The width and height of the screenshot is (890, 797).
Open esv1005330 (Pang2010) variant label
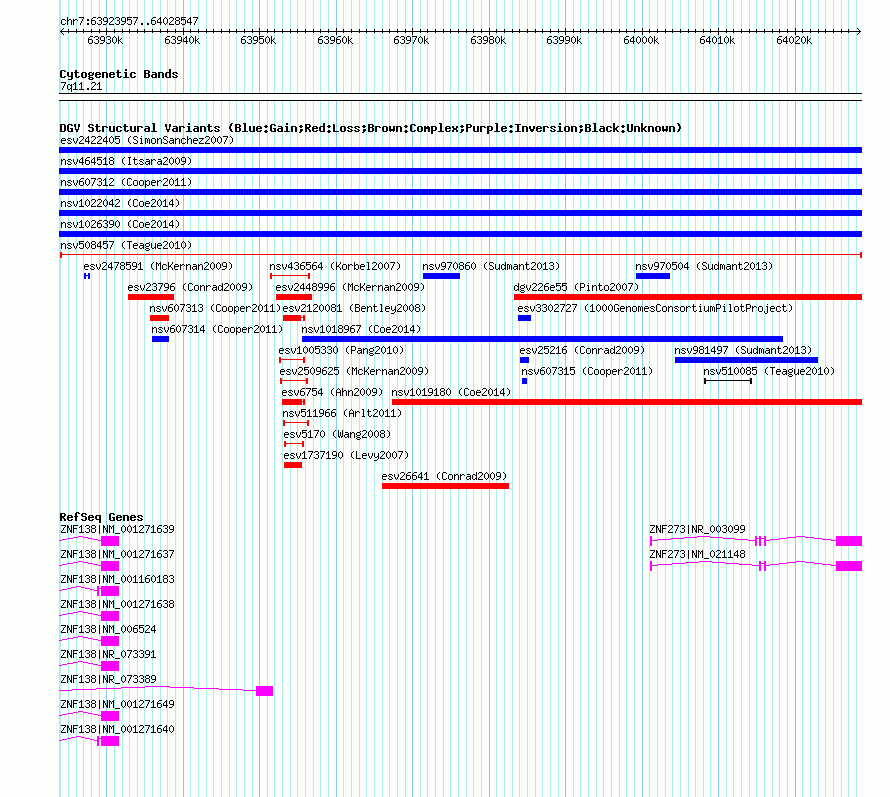pos(341,350)
